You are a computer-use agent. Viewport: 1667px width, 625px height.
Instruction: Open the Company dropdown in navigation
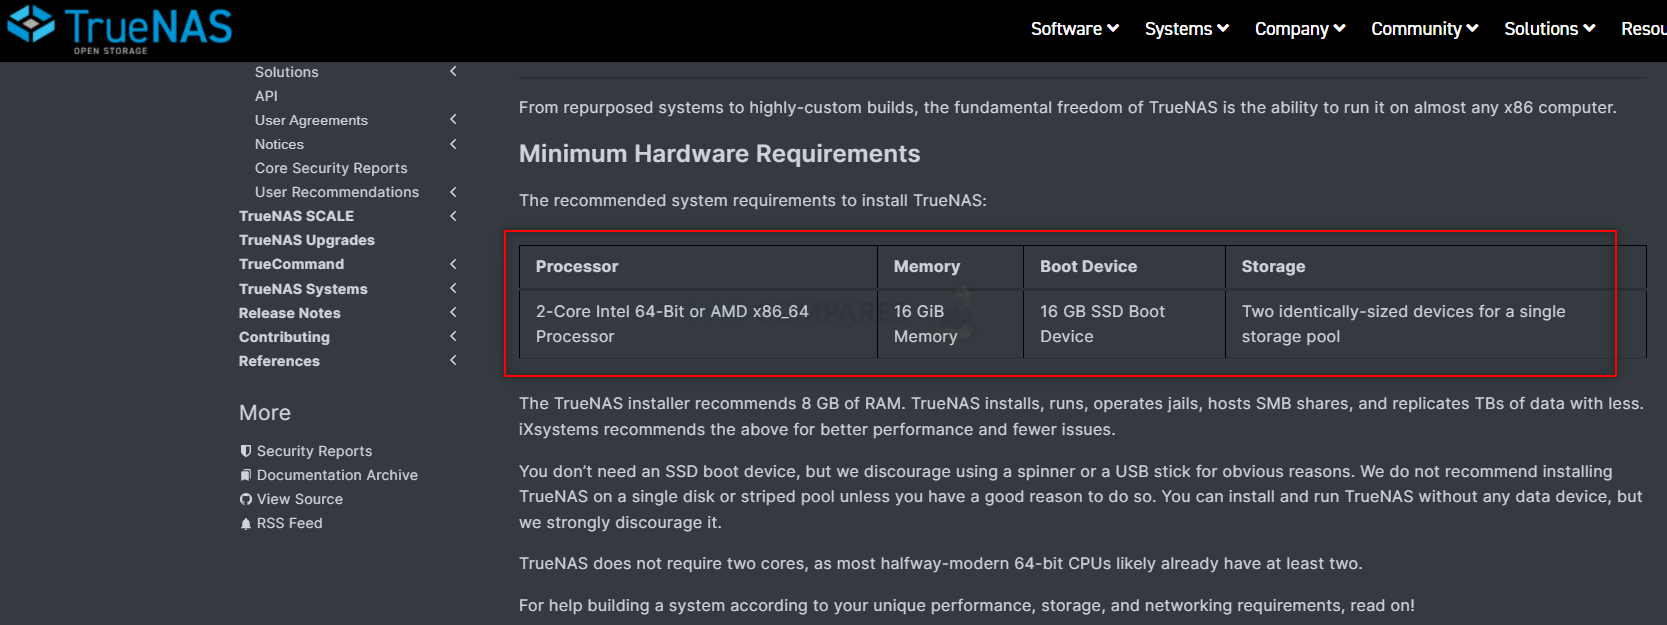[x=1300, y=29]
